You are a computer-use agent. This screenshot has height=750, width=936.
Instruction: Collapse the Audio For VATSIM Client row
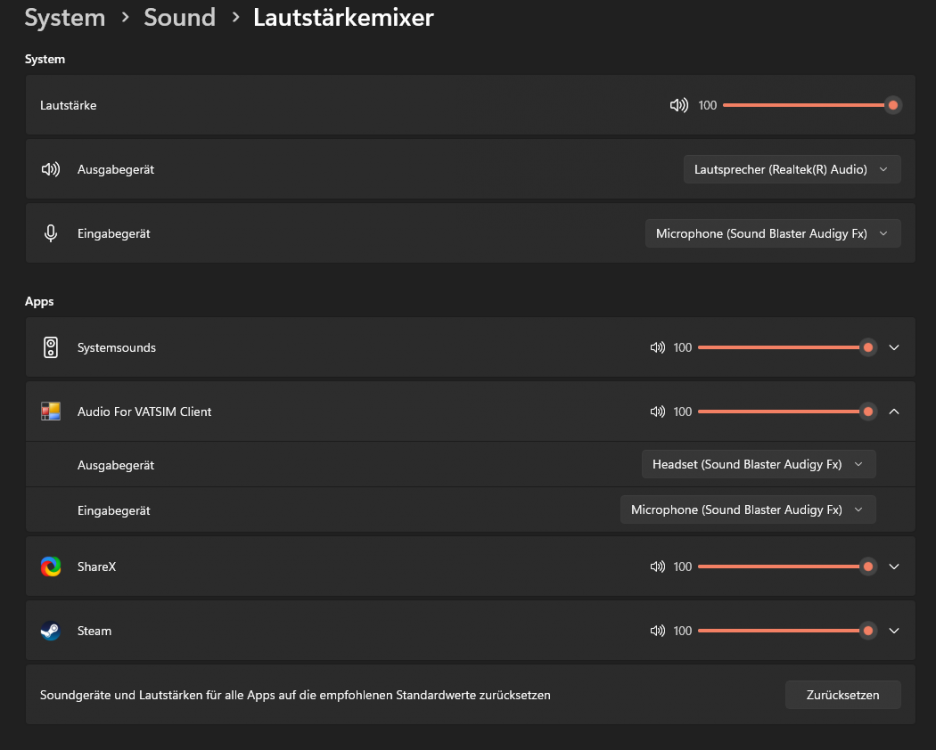pyautogui.click(x=894, y=411)
